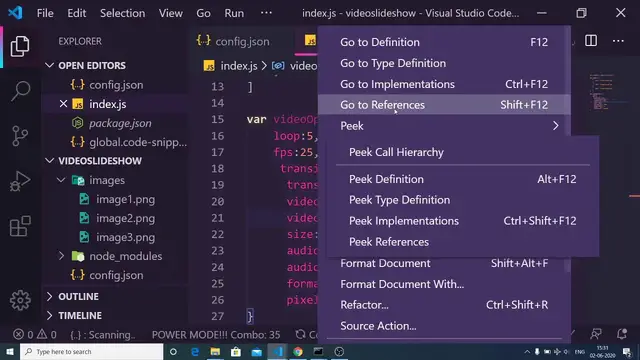Close index.js in Open Editors
The width and height of the screenshot is (640, 360).
(x=63, y=104)
